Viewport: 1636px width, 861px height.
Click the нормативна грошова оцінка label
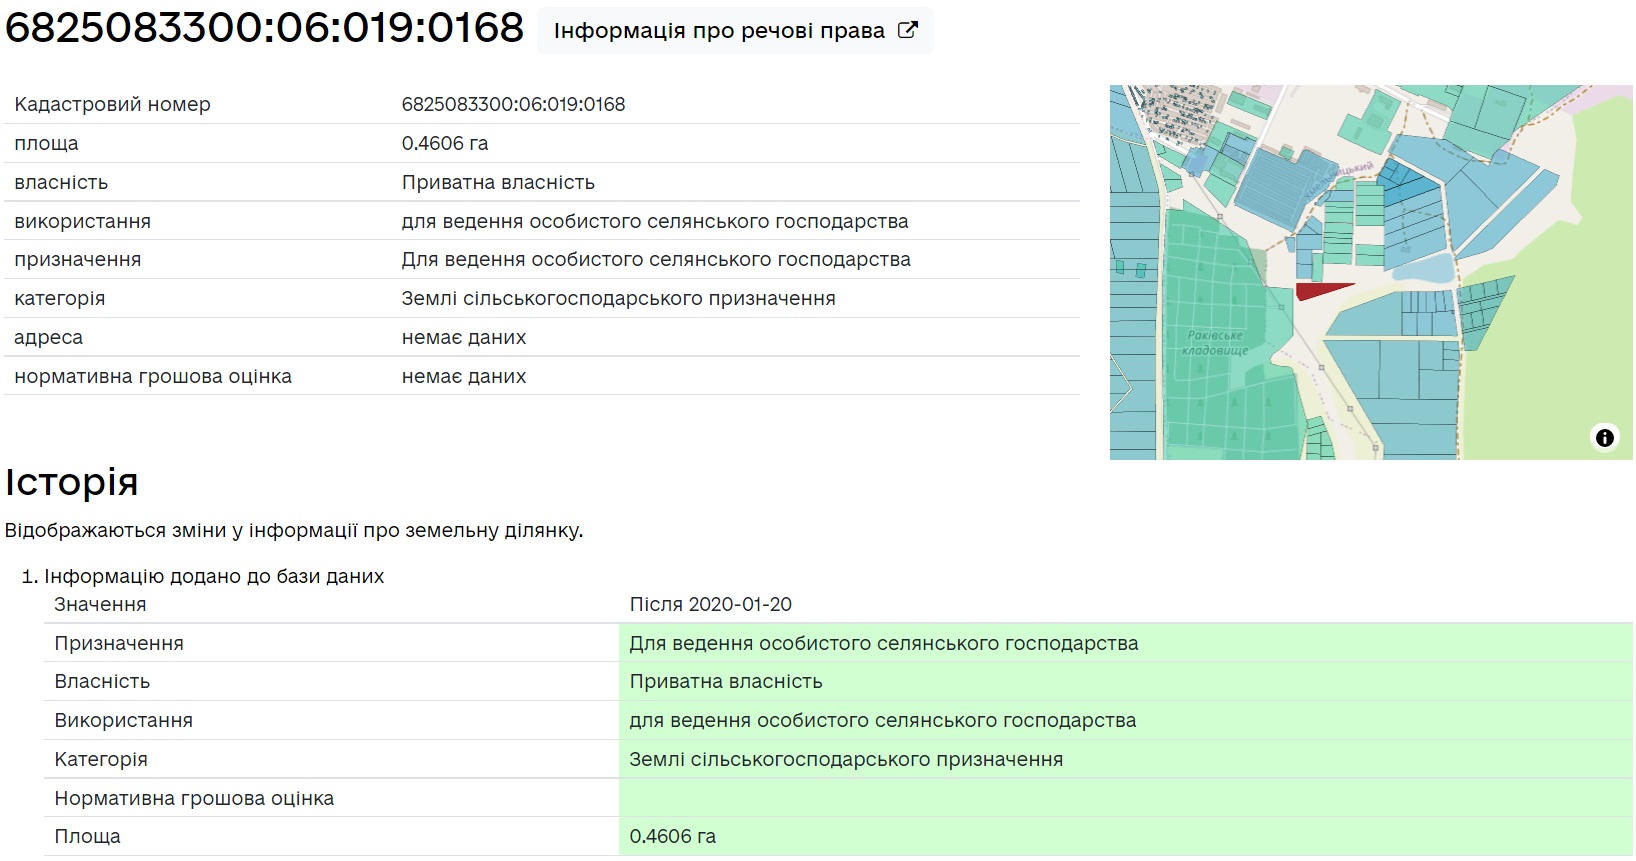coord(153,376)
